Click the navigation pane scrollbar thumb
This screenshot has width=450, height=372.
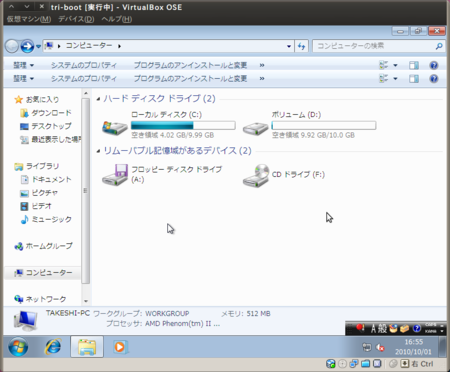(x=86, y=191)
